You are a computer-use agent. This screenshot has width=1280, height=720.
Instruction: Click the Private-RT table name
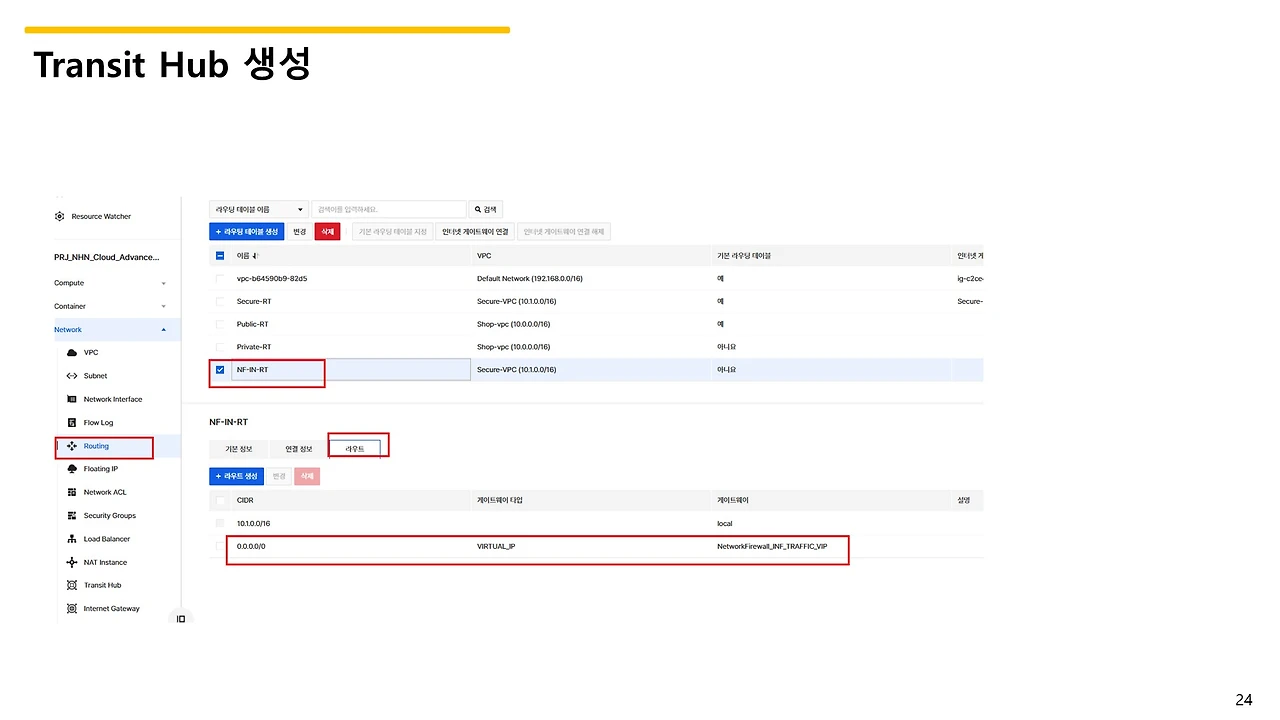pos(254,347)
